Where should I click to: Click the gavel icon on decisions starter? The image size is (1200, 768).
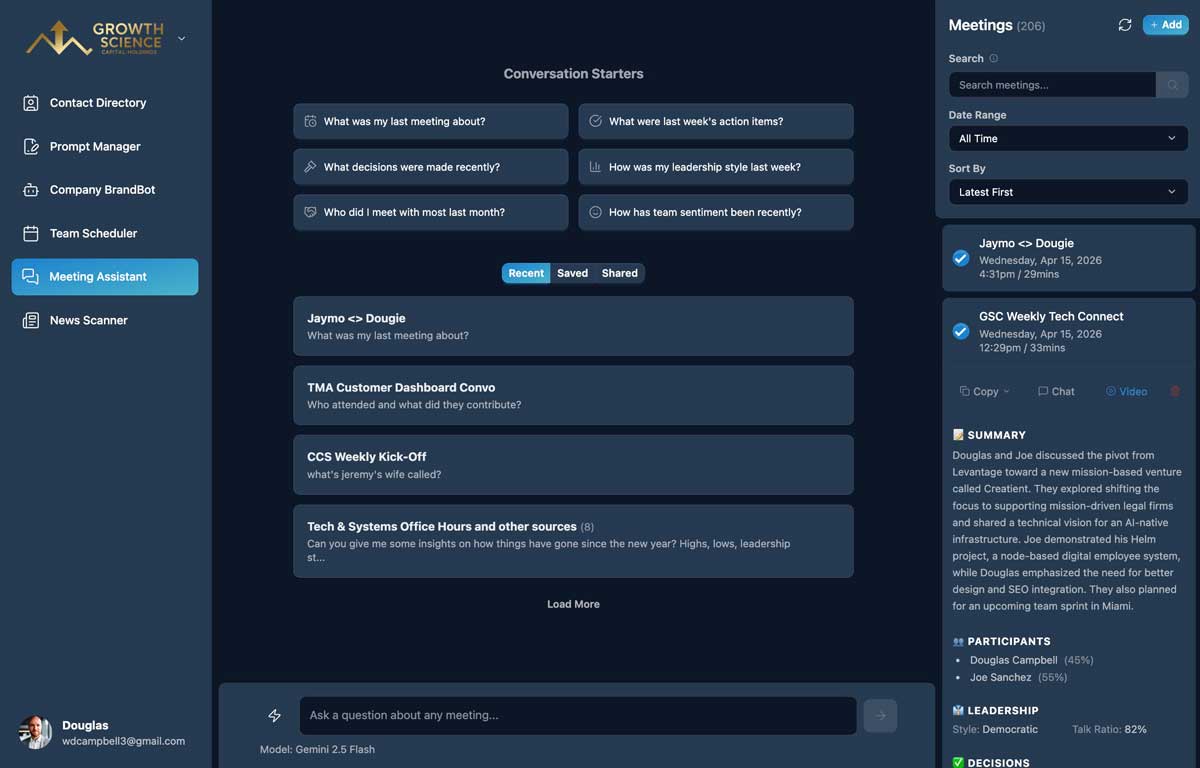(x=310, y=167)
